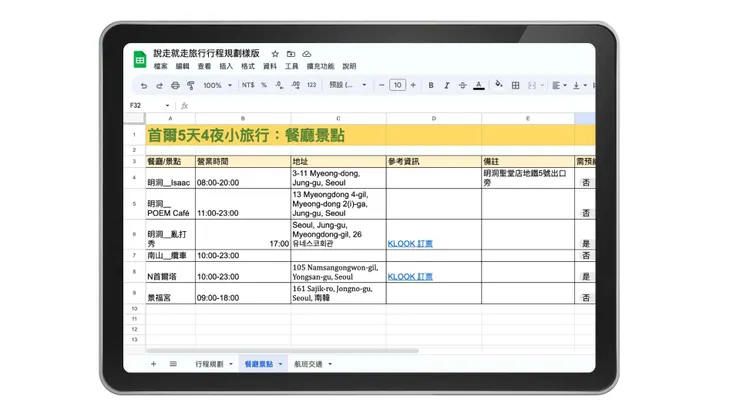Open the all sheets list icon
740x416 pixels.
click(173, 364)
